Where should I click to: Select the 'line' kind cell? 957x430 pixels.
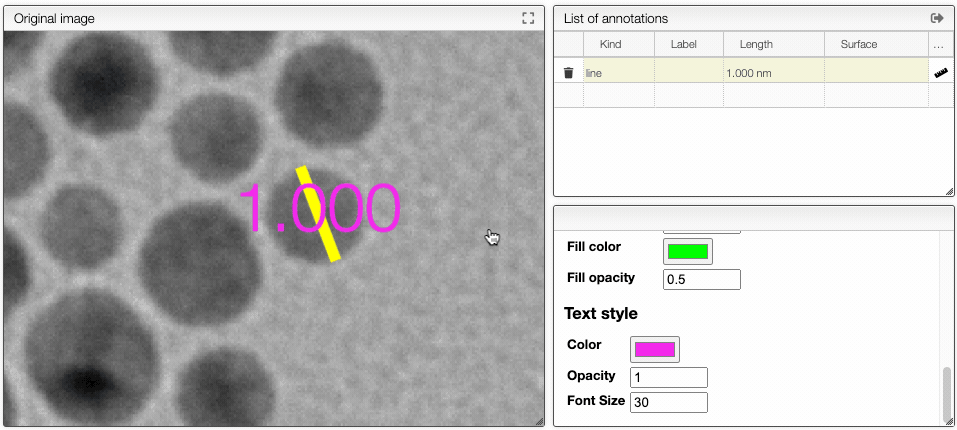click(619, 73)
